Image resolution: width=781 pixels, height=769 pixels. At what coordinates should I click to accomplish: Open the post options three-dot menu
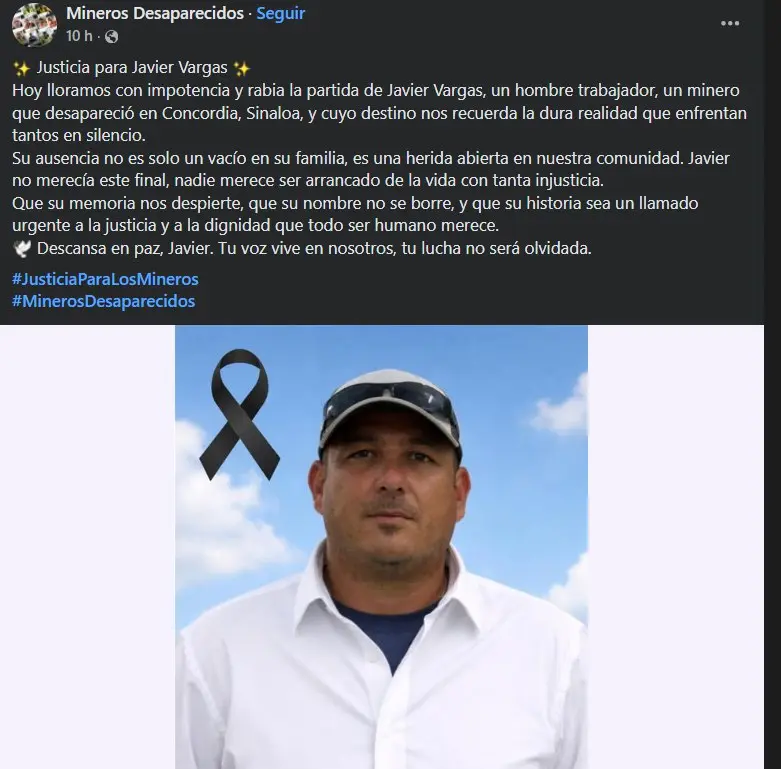coord(730,23)
